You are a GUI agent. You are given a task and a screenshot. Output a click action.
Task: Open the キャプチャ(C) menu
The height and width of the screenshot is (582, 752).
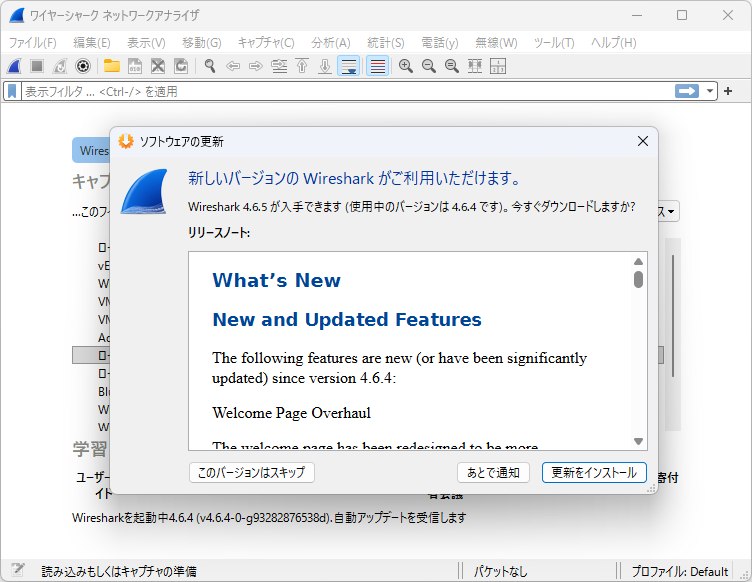point(266,43)
